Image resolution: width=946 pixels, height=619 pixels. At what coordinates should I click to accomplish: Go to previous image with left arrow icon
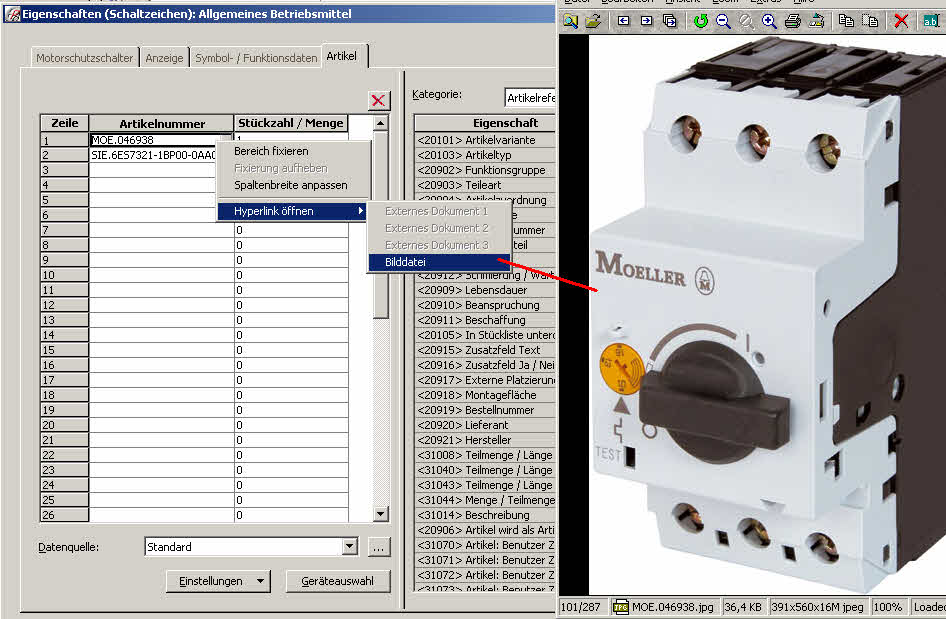click(x=623, y=21)
